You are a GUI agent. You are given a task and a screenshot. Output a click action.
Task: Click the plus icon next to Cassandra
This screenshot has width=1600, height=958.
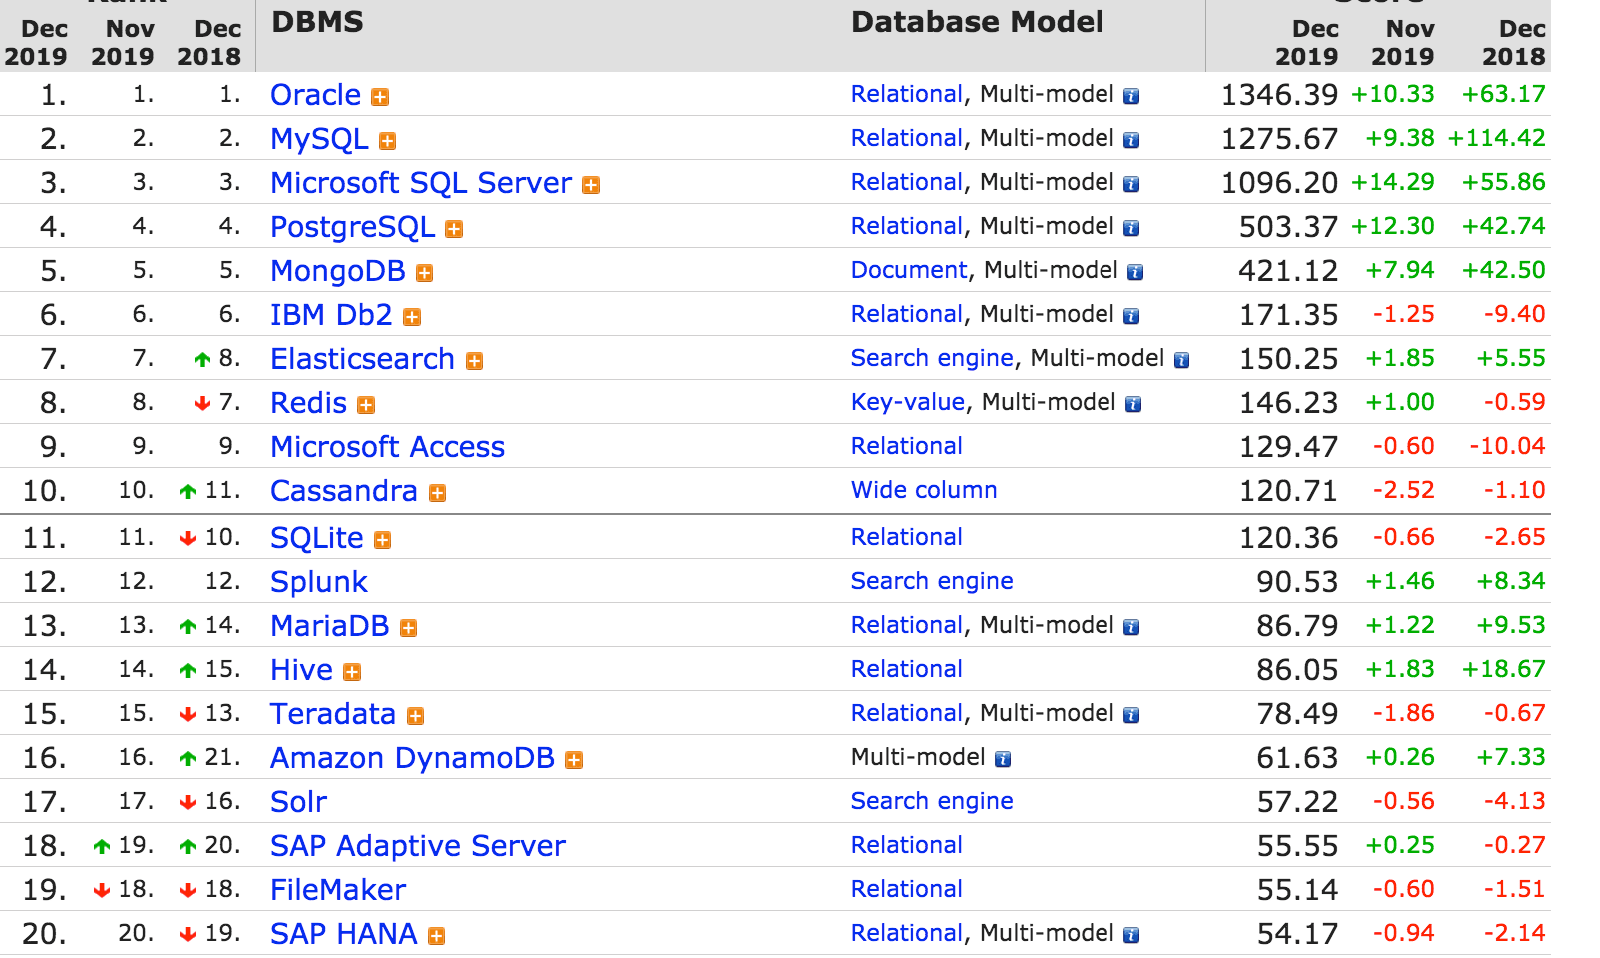(x=437, y=493)
